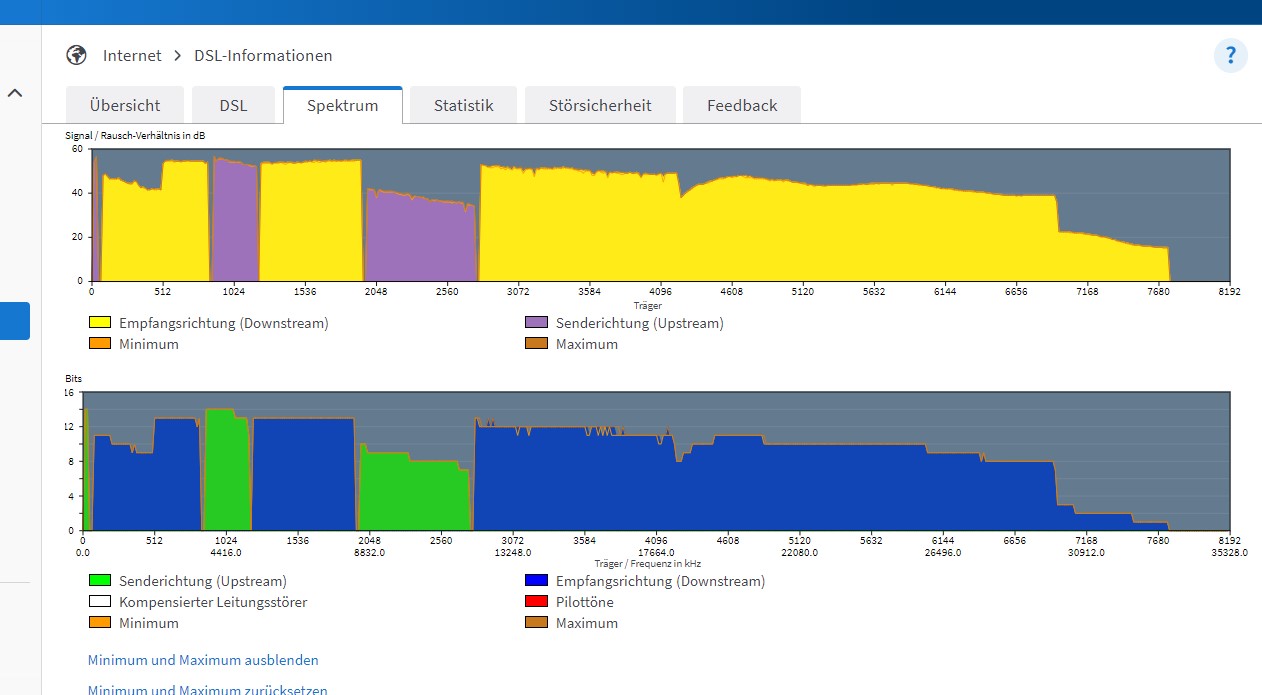
Task: Click the Signal / Rausch-Verhältnis in dB label
Action: click(135, 135)
